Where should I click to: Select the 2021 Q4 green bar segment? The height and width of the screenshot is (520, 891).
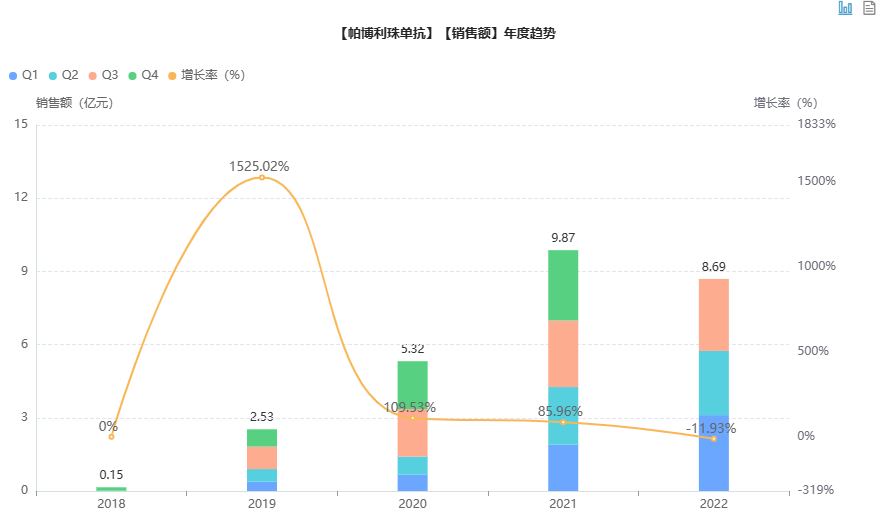563,284
